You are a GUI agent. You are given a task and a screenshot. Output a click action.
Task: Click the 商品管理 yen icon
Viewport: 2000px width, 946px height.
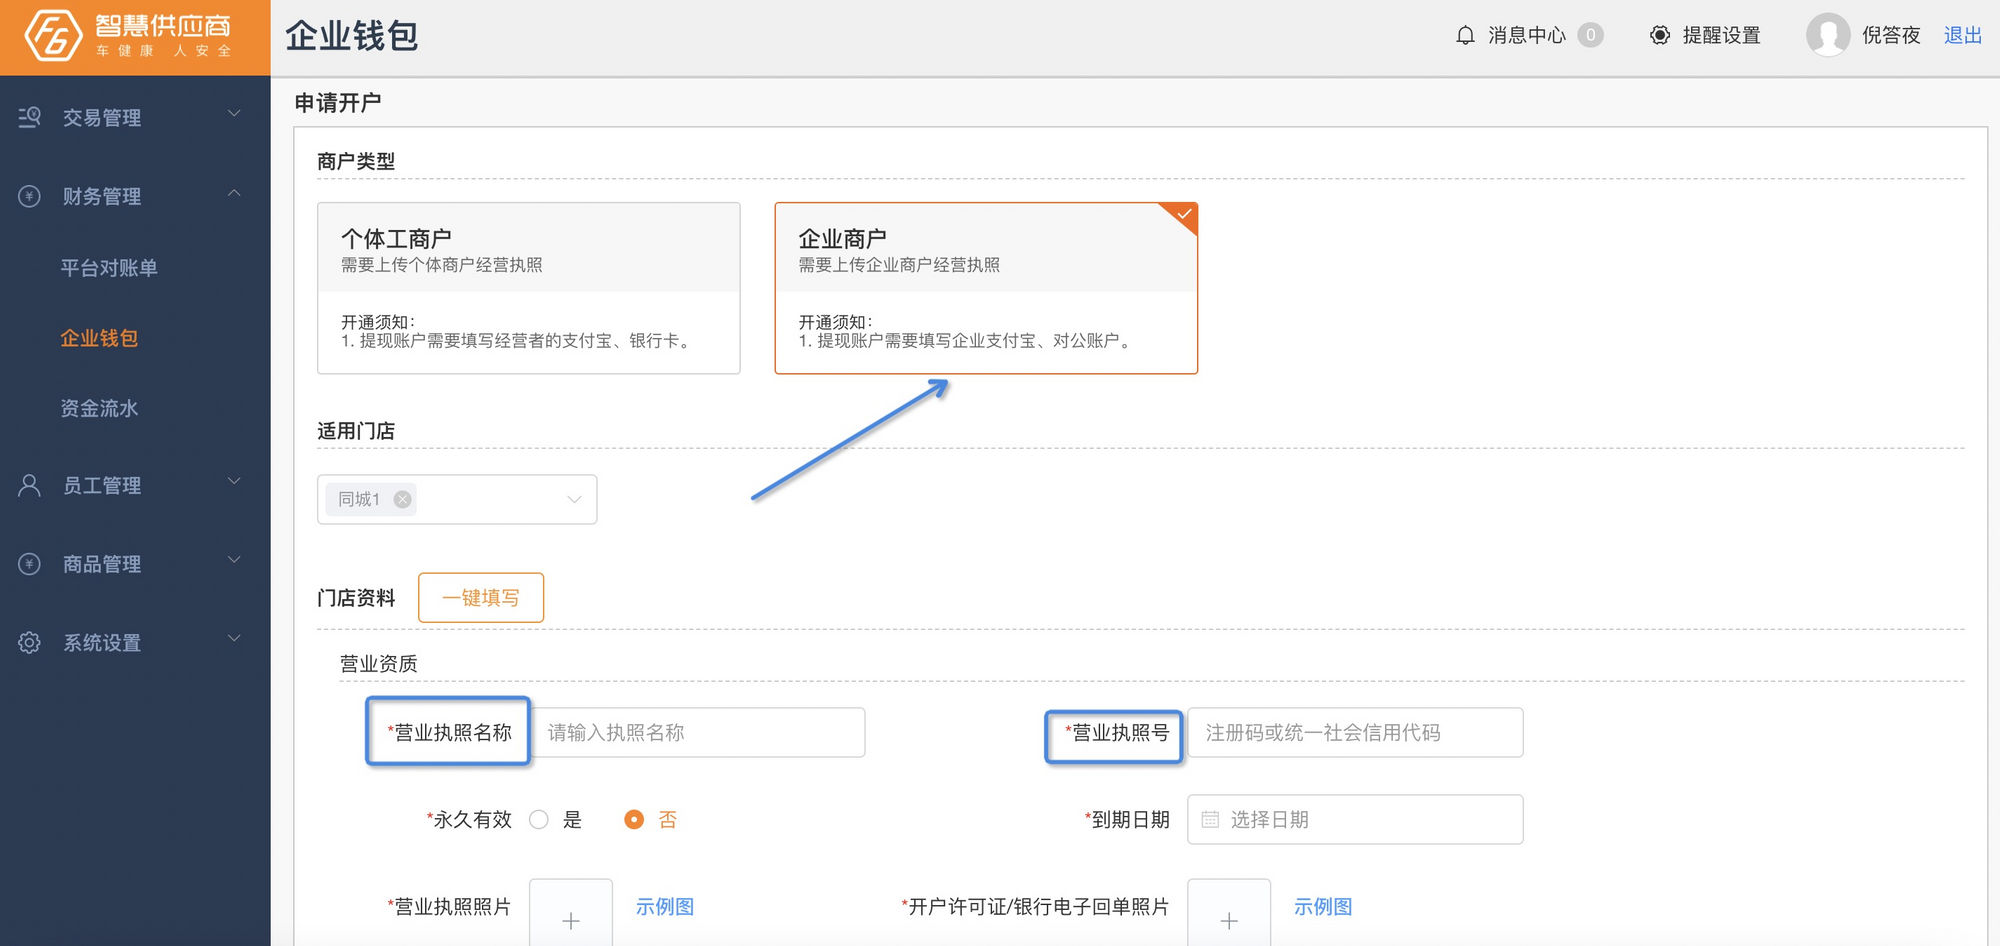coord(30,564)
